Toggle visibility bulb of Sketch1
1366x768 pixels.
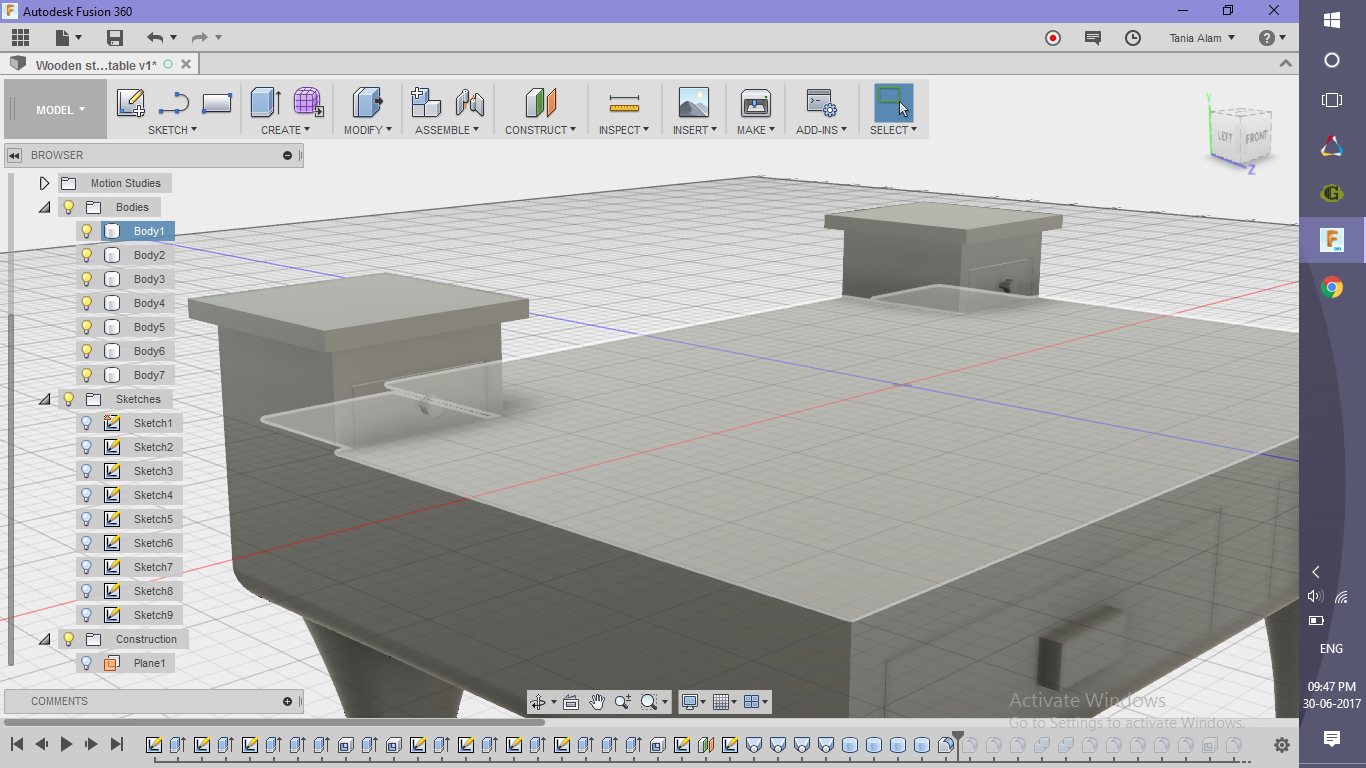86,423
